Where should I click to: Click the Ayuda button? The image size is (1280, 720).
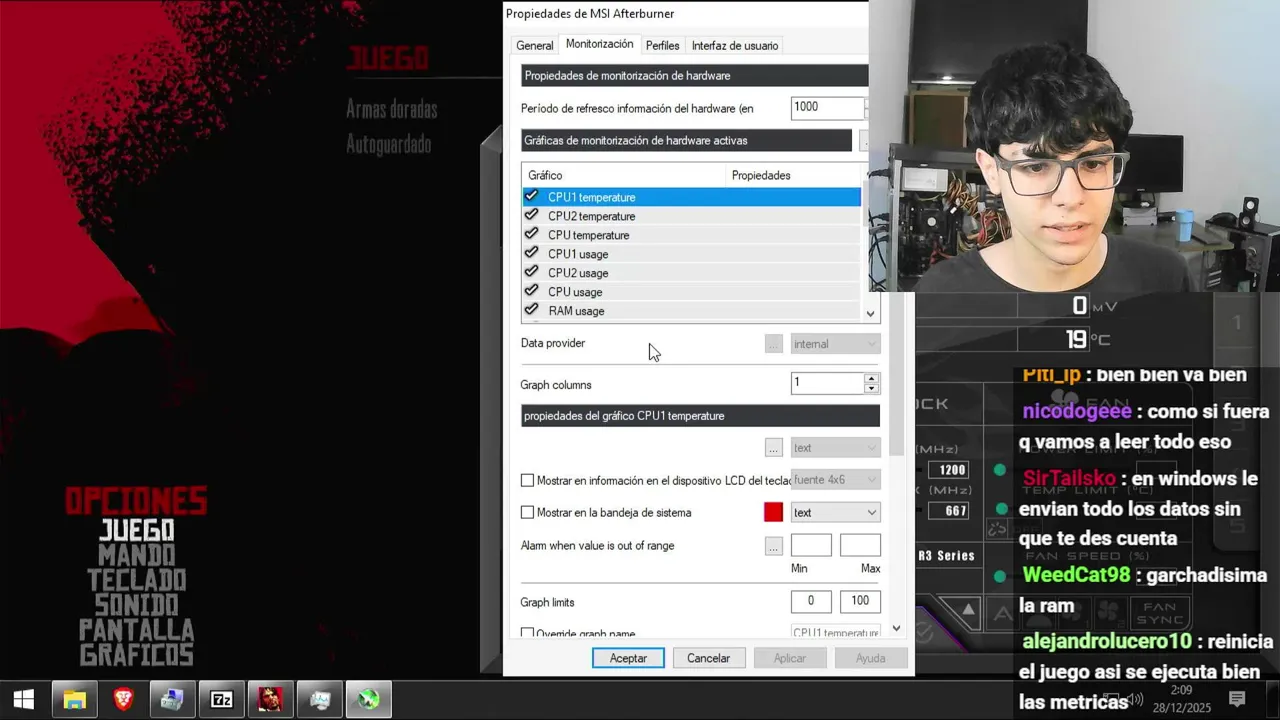[x=870, y=658]
